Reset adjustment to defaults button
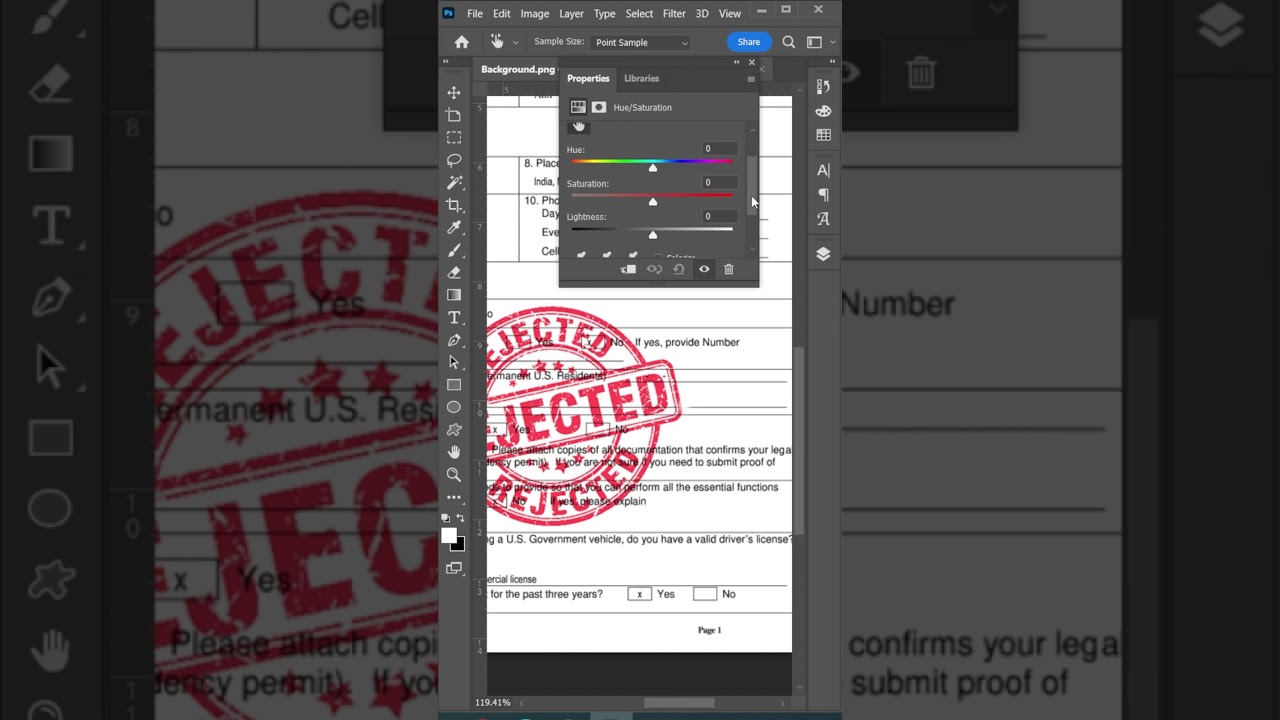This screenshot has height=720, width=1280. tap(679, 269)
